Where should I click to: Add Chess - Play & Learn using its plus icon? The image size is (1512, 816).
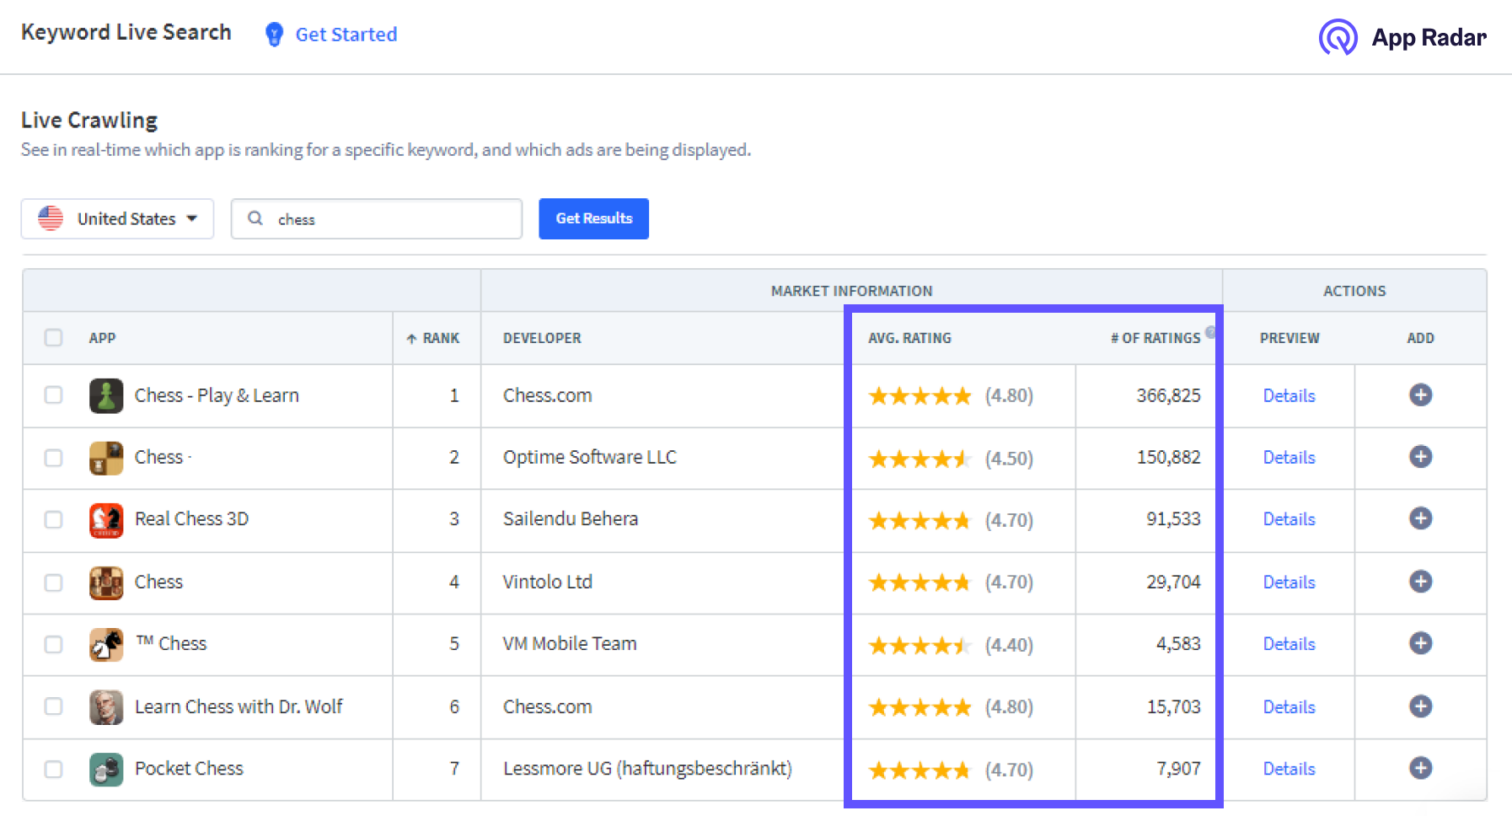pyautogui.click(x=1420, y=395)
